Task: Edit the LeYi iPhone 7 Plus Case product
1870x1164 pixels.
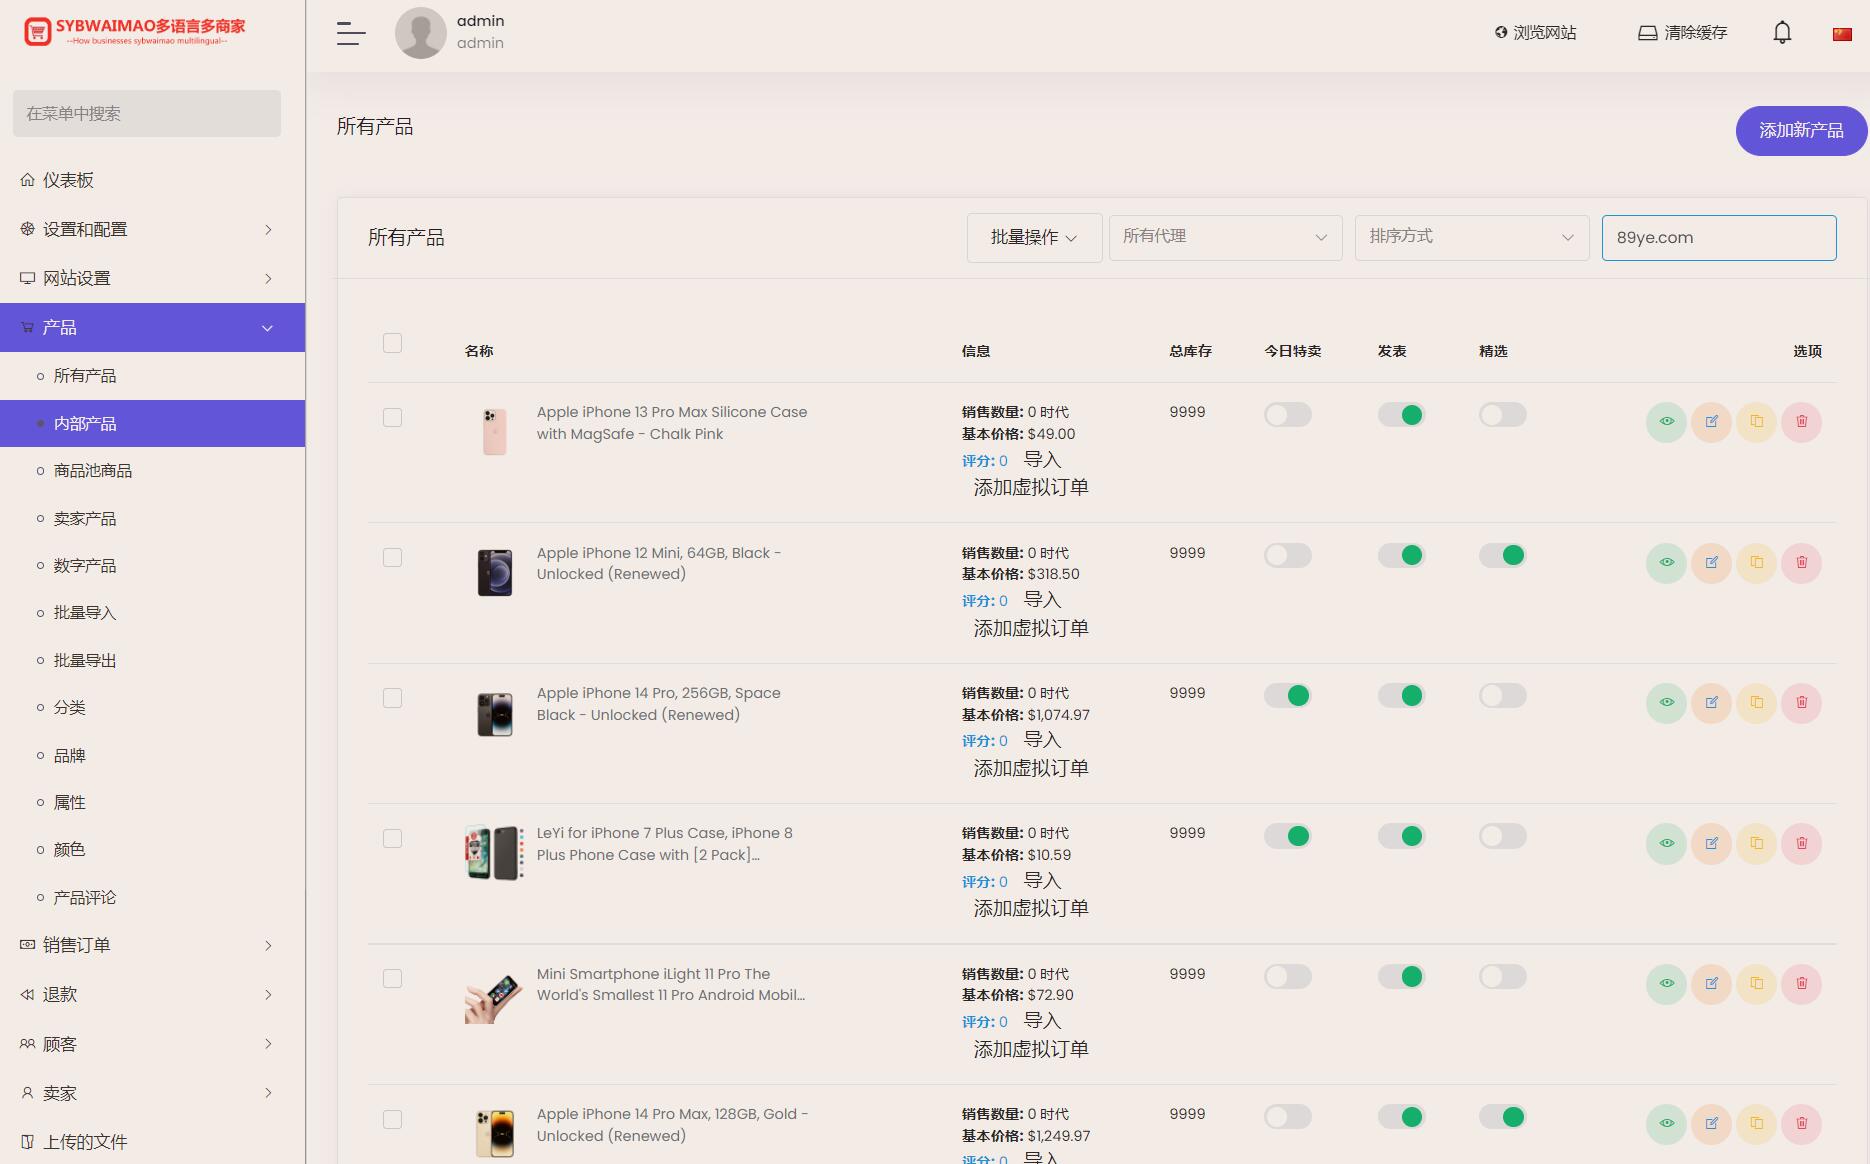Action: tap(1711, 843)
